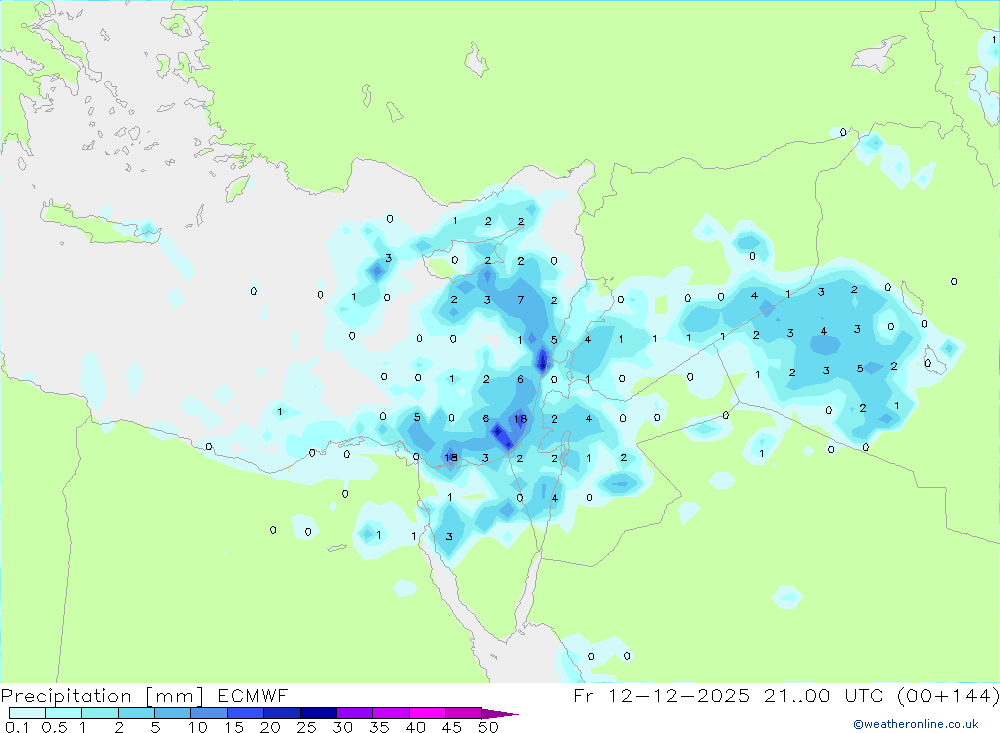1000x733 pixels.
Task: Choose the 40–45 mm magenta legend swatch
Action: click(x=427, y=713)
